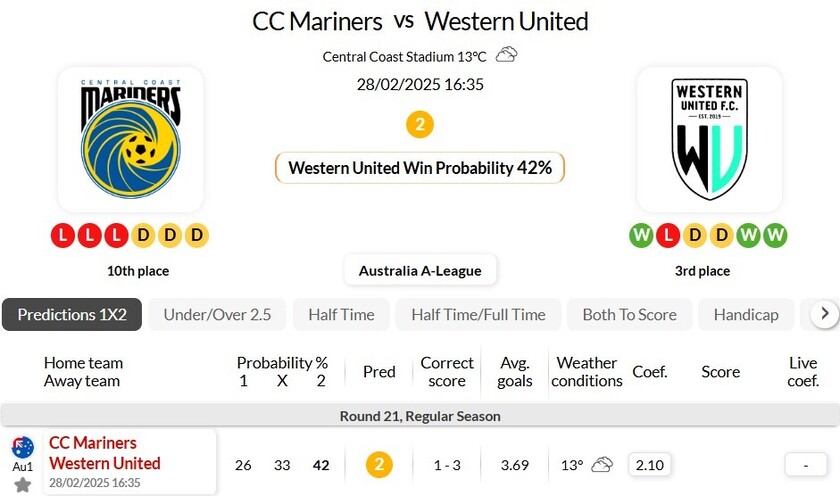Favorite the match with the star icon
This screenshot has width=840, height=496.
(22, 484)
